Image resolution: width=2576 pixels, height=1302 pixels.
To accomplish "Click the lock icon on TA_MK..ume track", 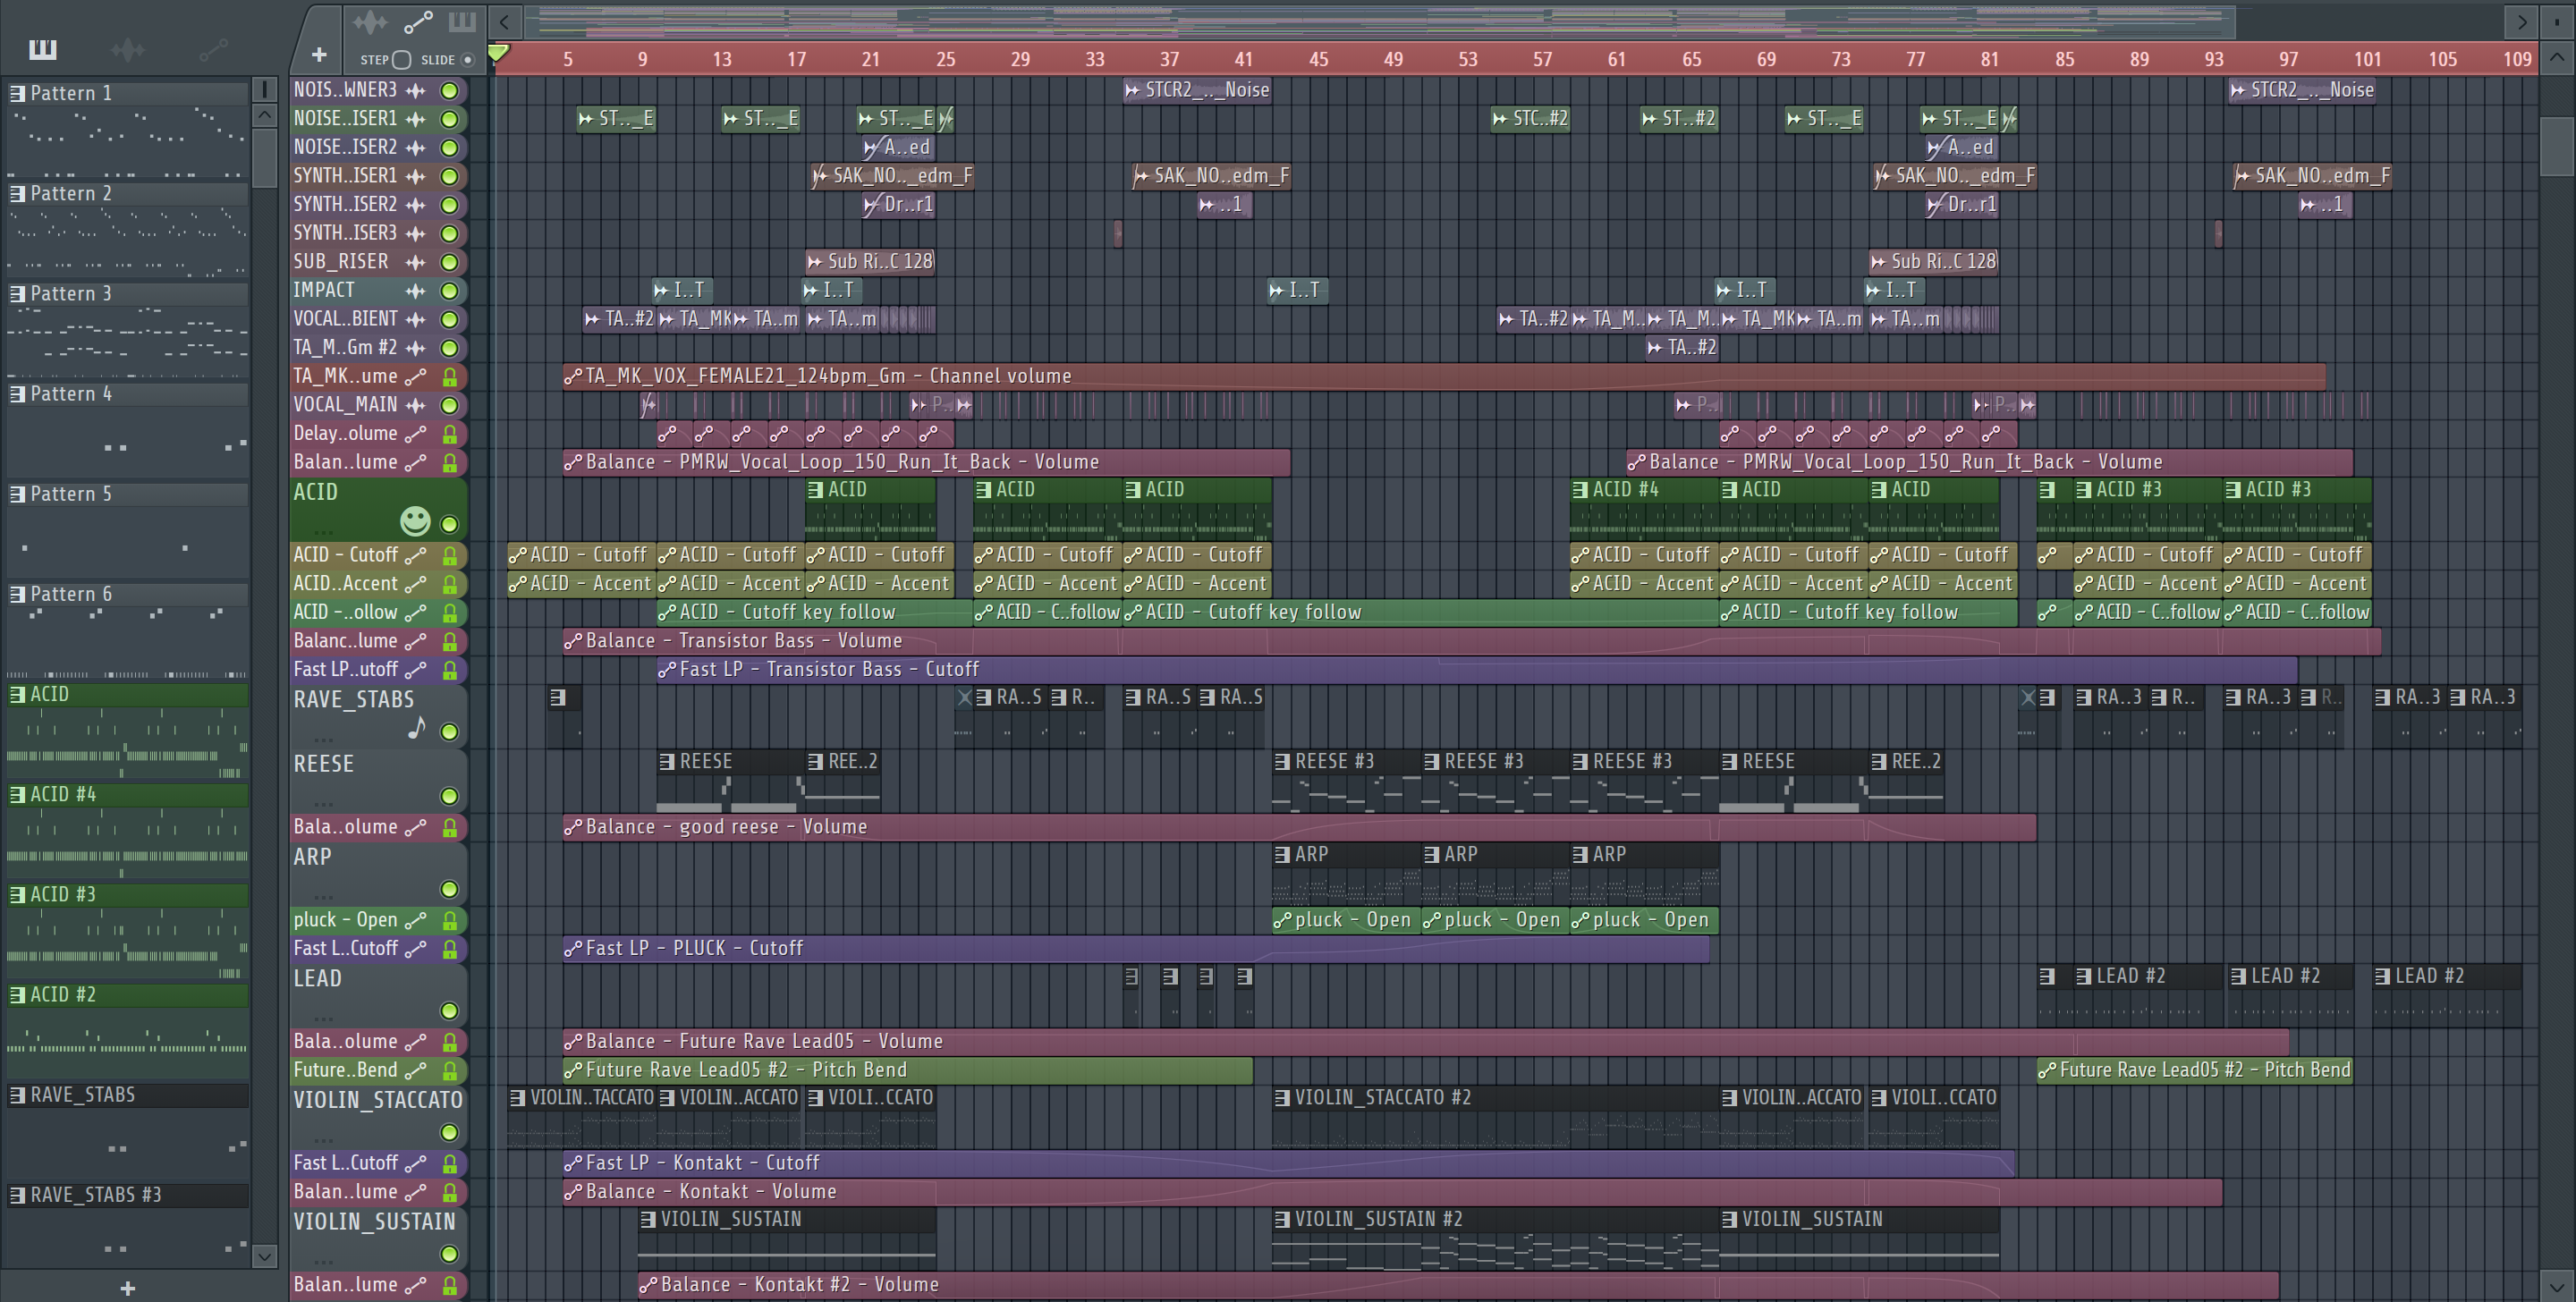I will tap(450, 377).
